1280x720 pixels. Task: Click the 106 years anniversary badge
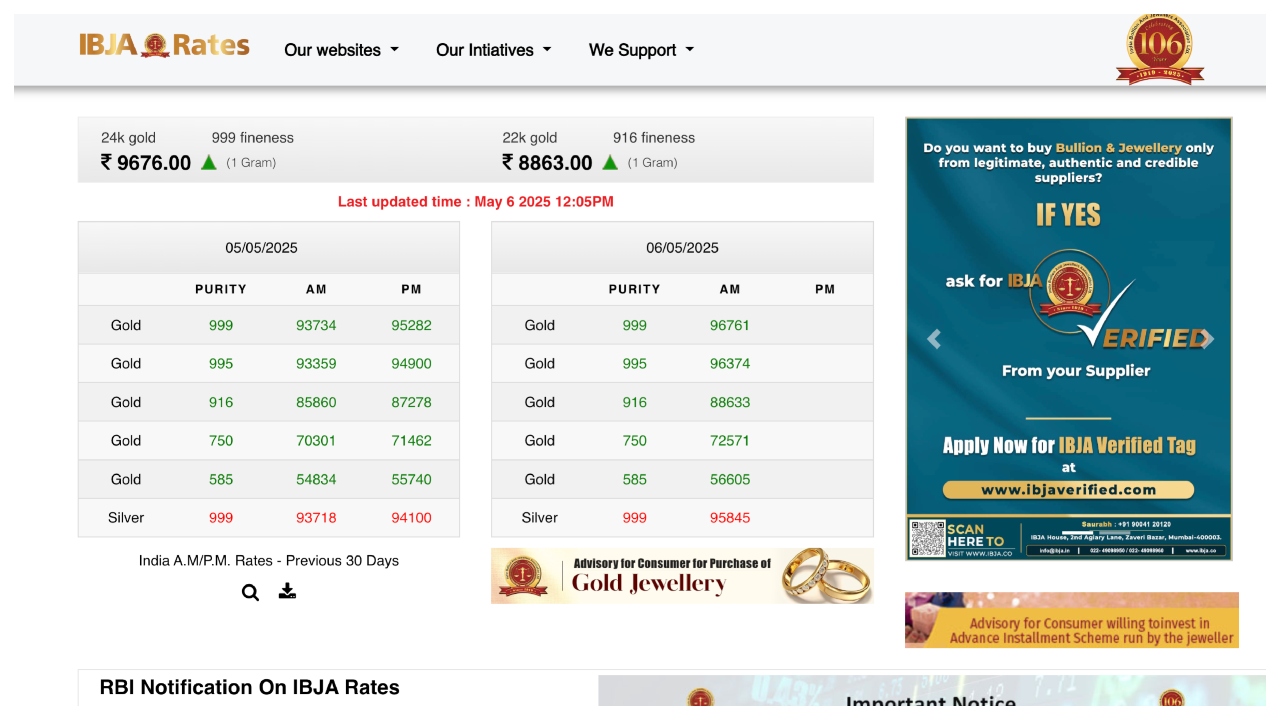pos(1159,48)
